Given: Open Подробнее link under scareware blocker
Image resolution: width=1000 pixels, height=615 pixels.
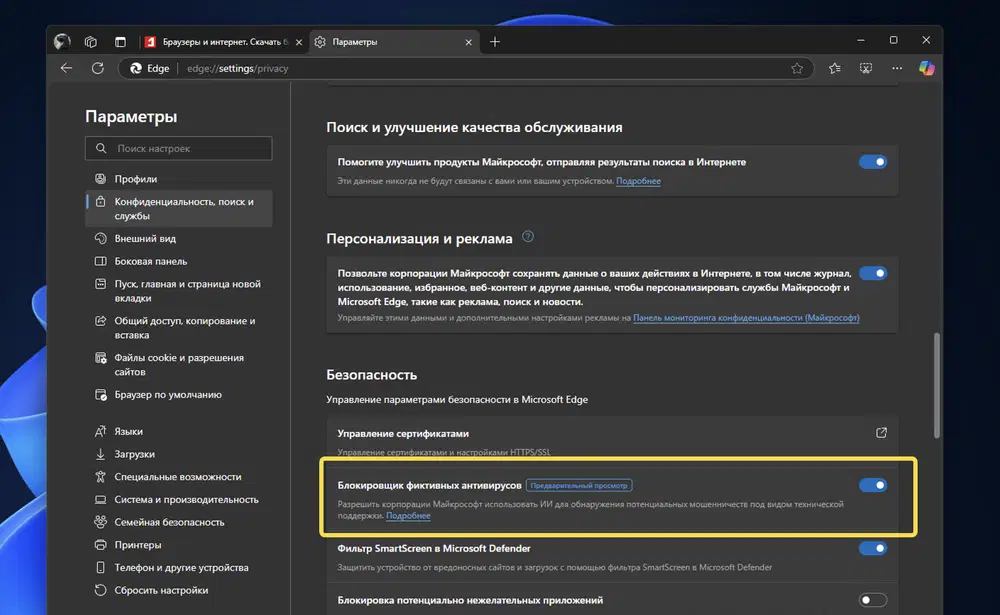Looking at the screenshot, I should pyautogui.click(x=408, y=515).
